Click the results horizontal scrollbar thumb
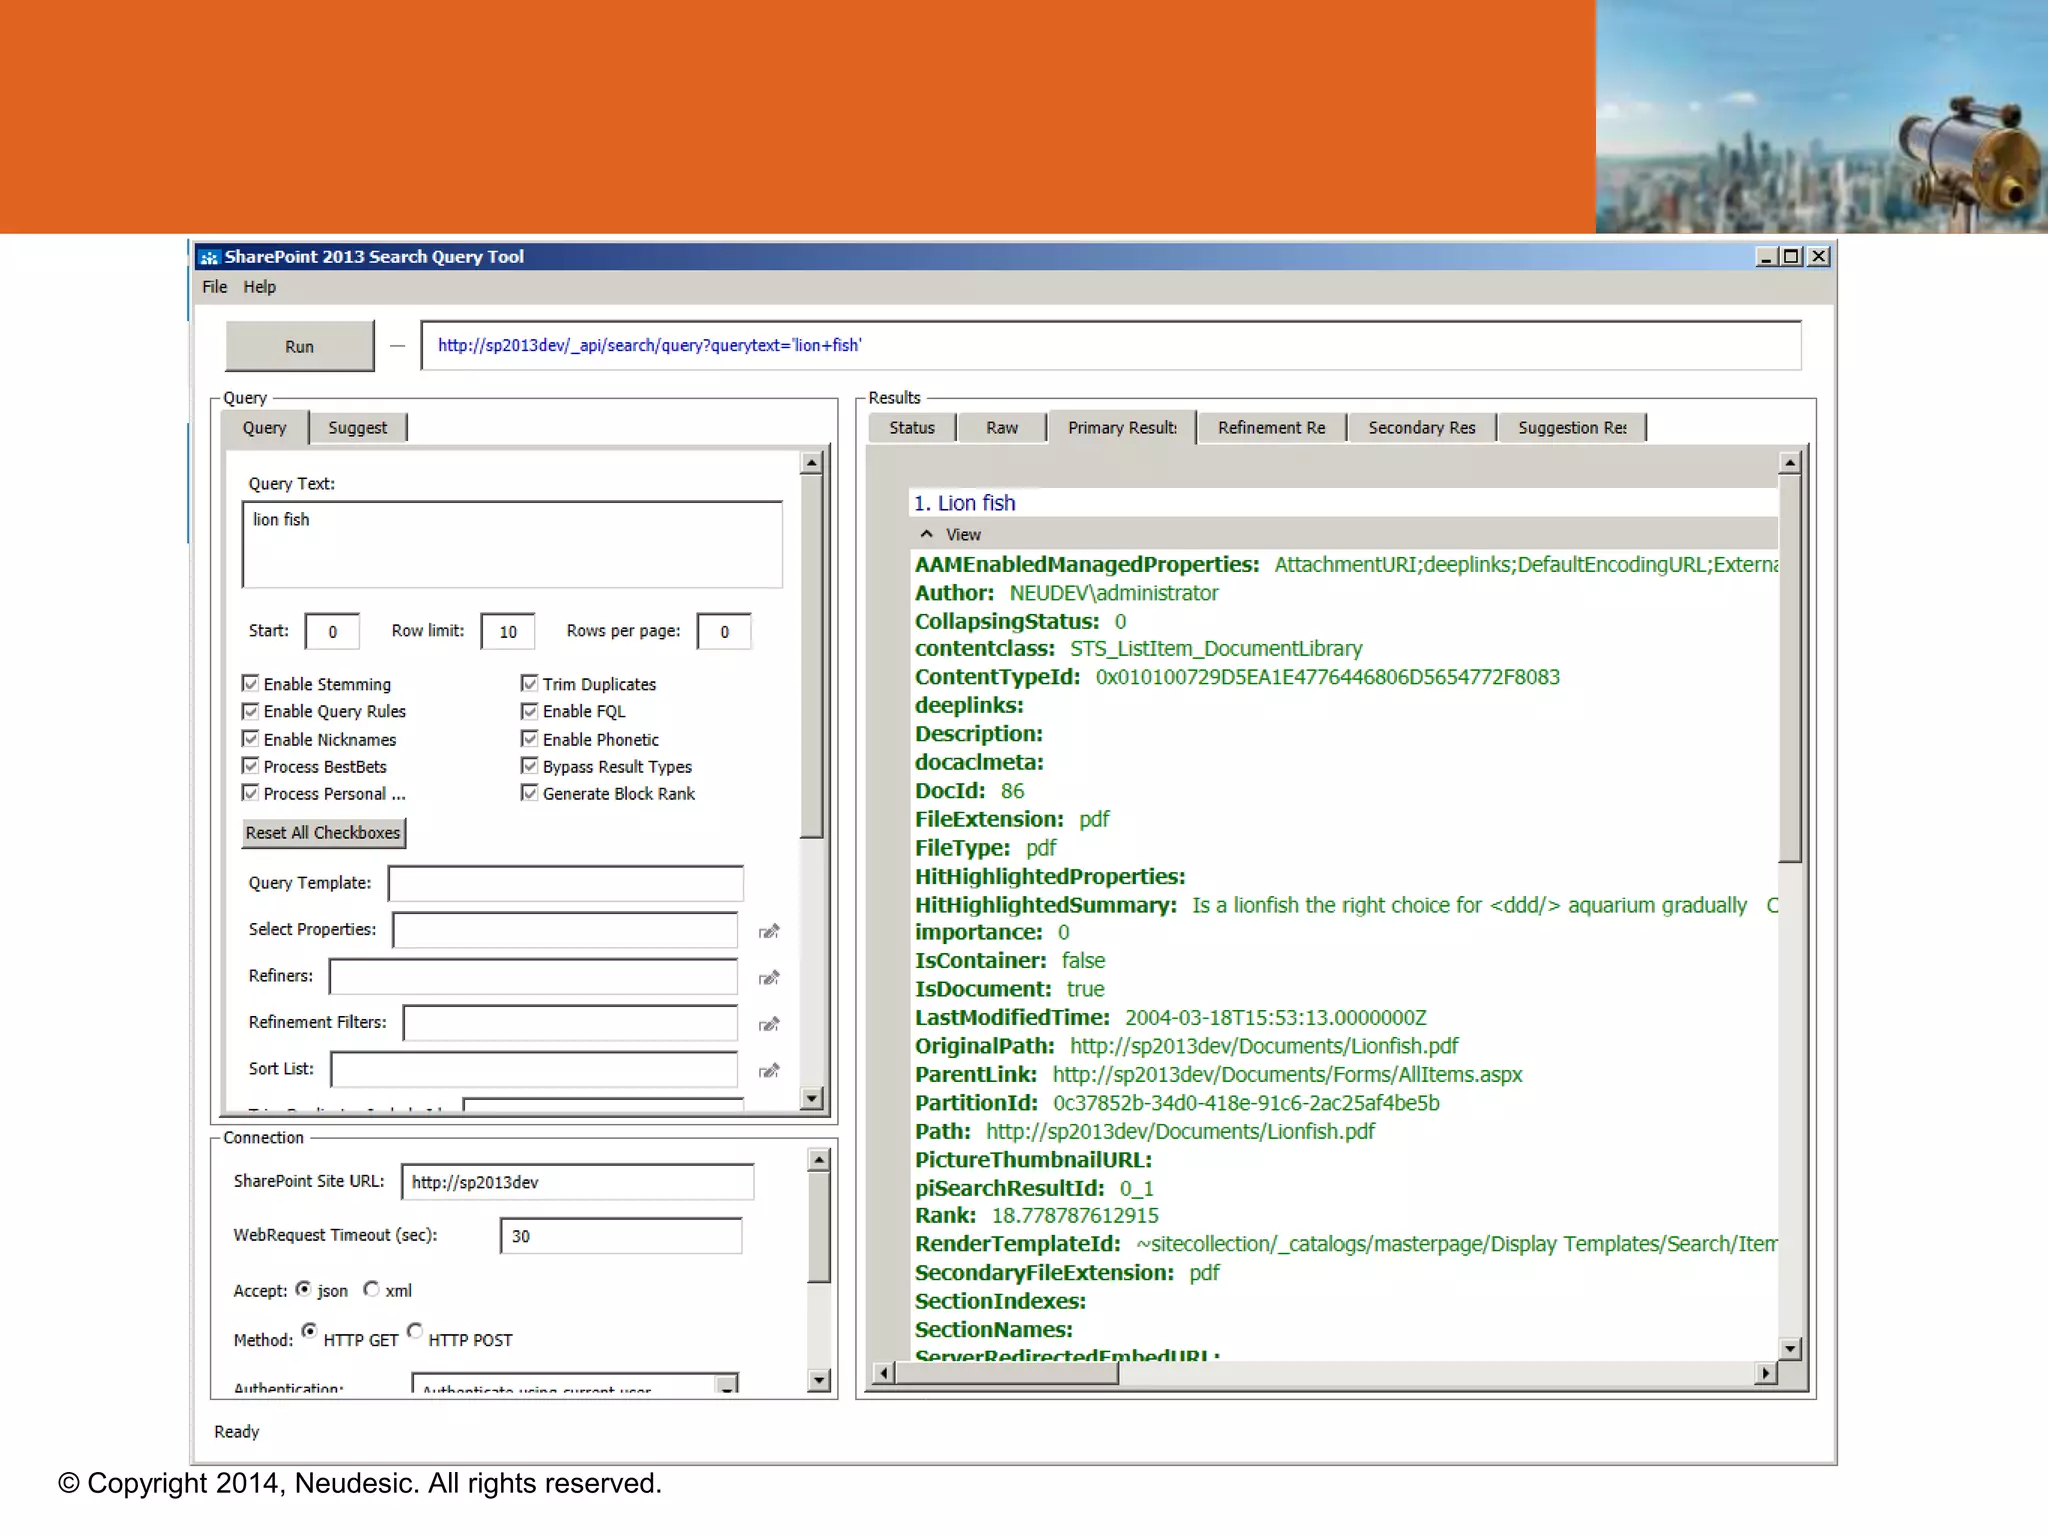 [x=1005, y=1373]
